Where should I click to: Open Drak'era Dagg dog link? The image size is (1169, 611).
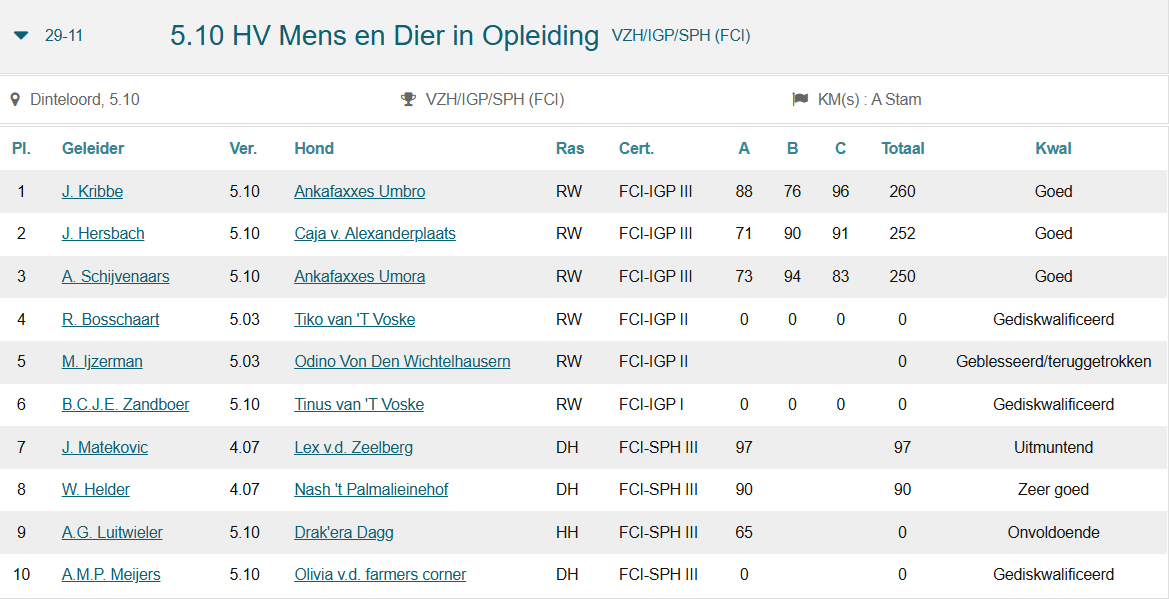(343, 533)
